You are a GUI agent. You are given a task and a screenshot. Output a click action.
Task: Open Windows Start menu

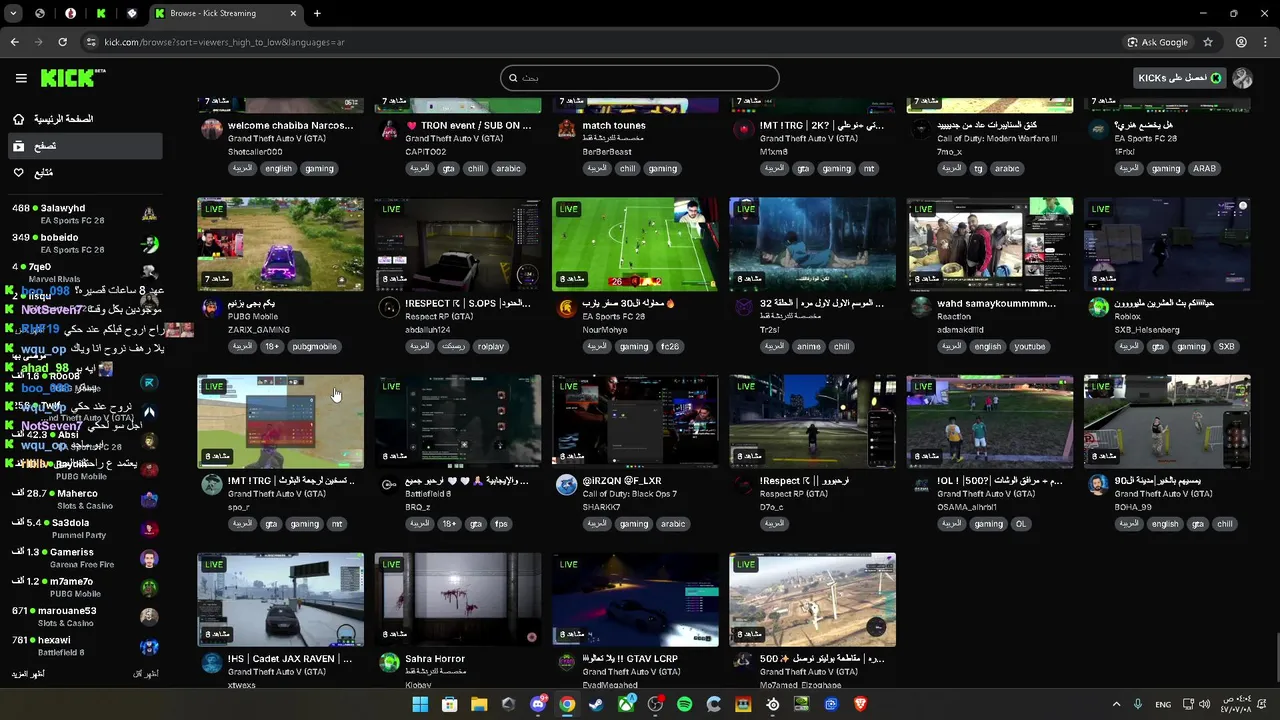420,704
